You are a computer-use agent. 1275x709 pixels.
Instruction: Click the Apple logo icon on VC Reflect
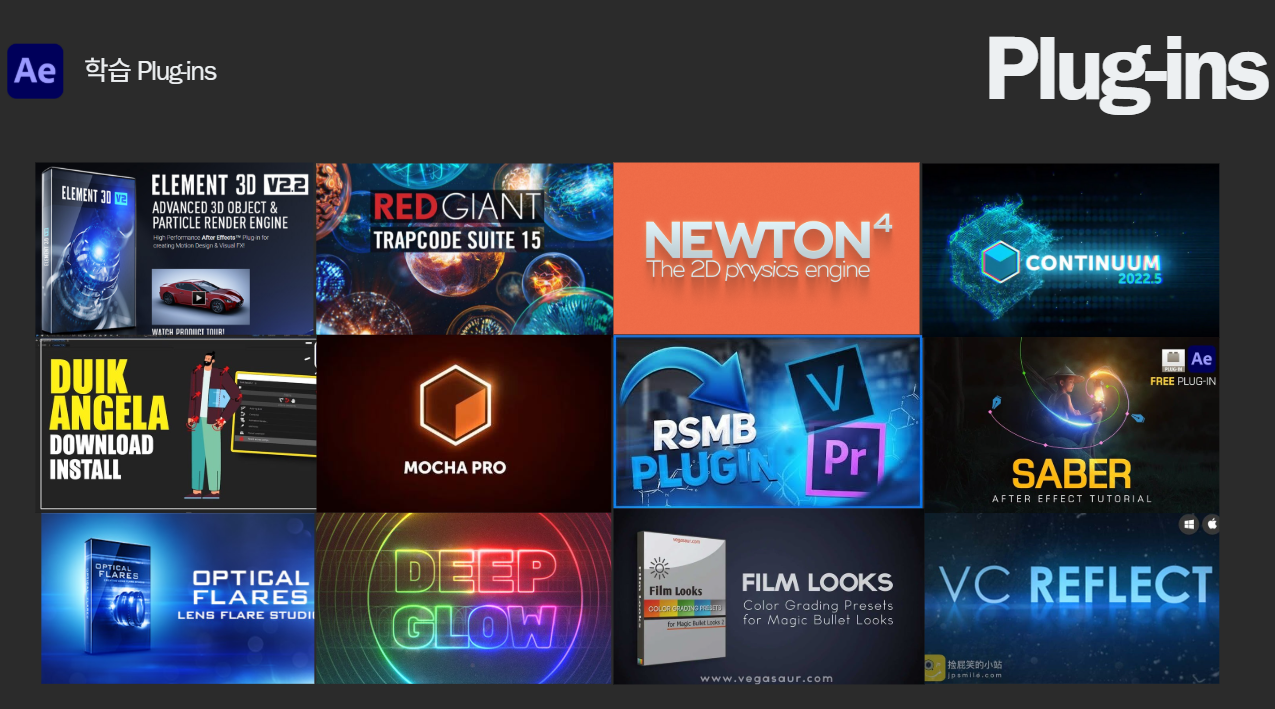point(1211,524)
